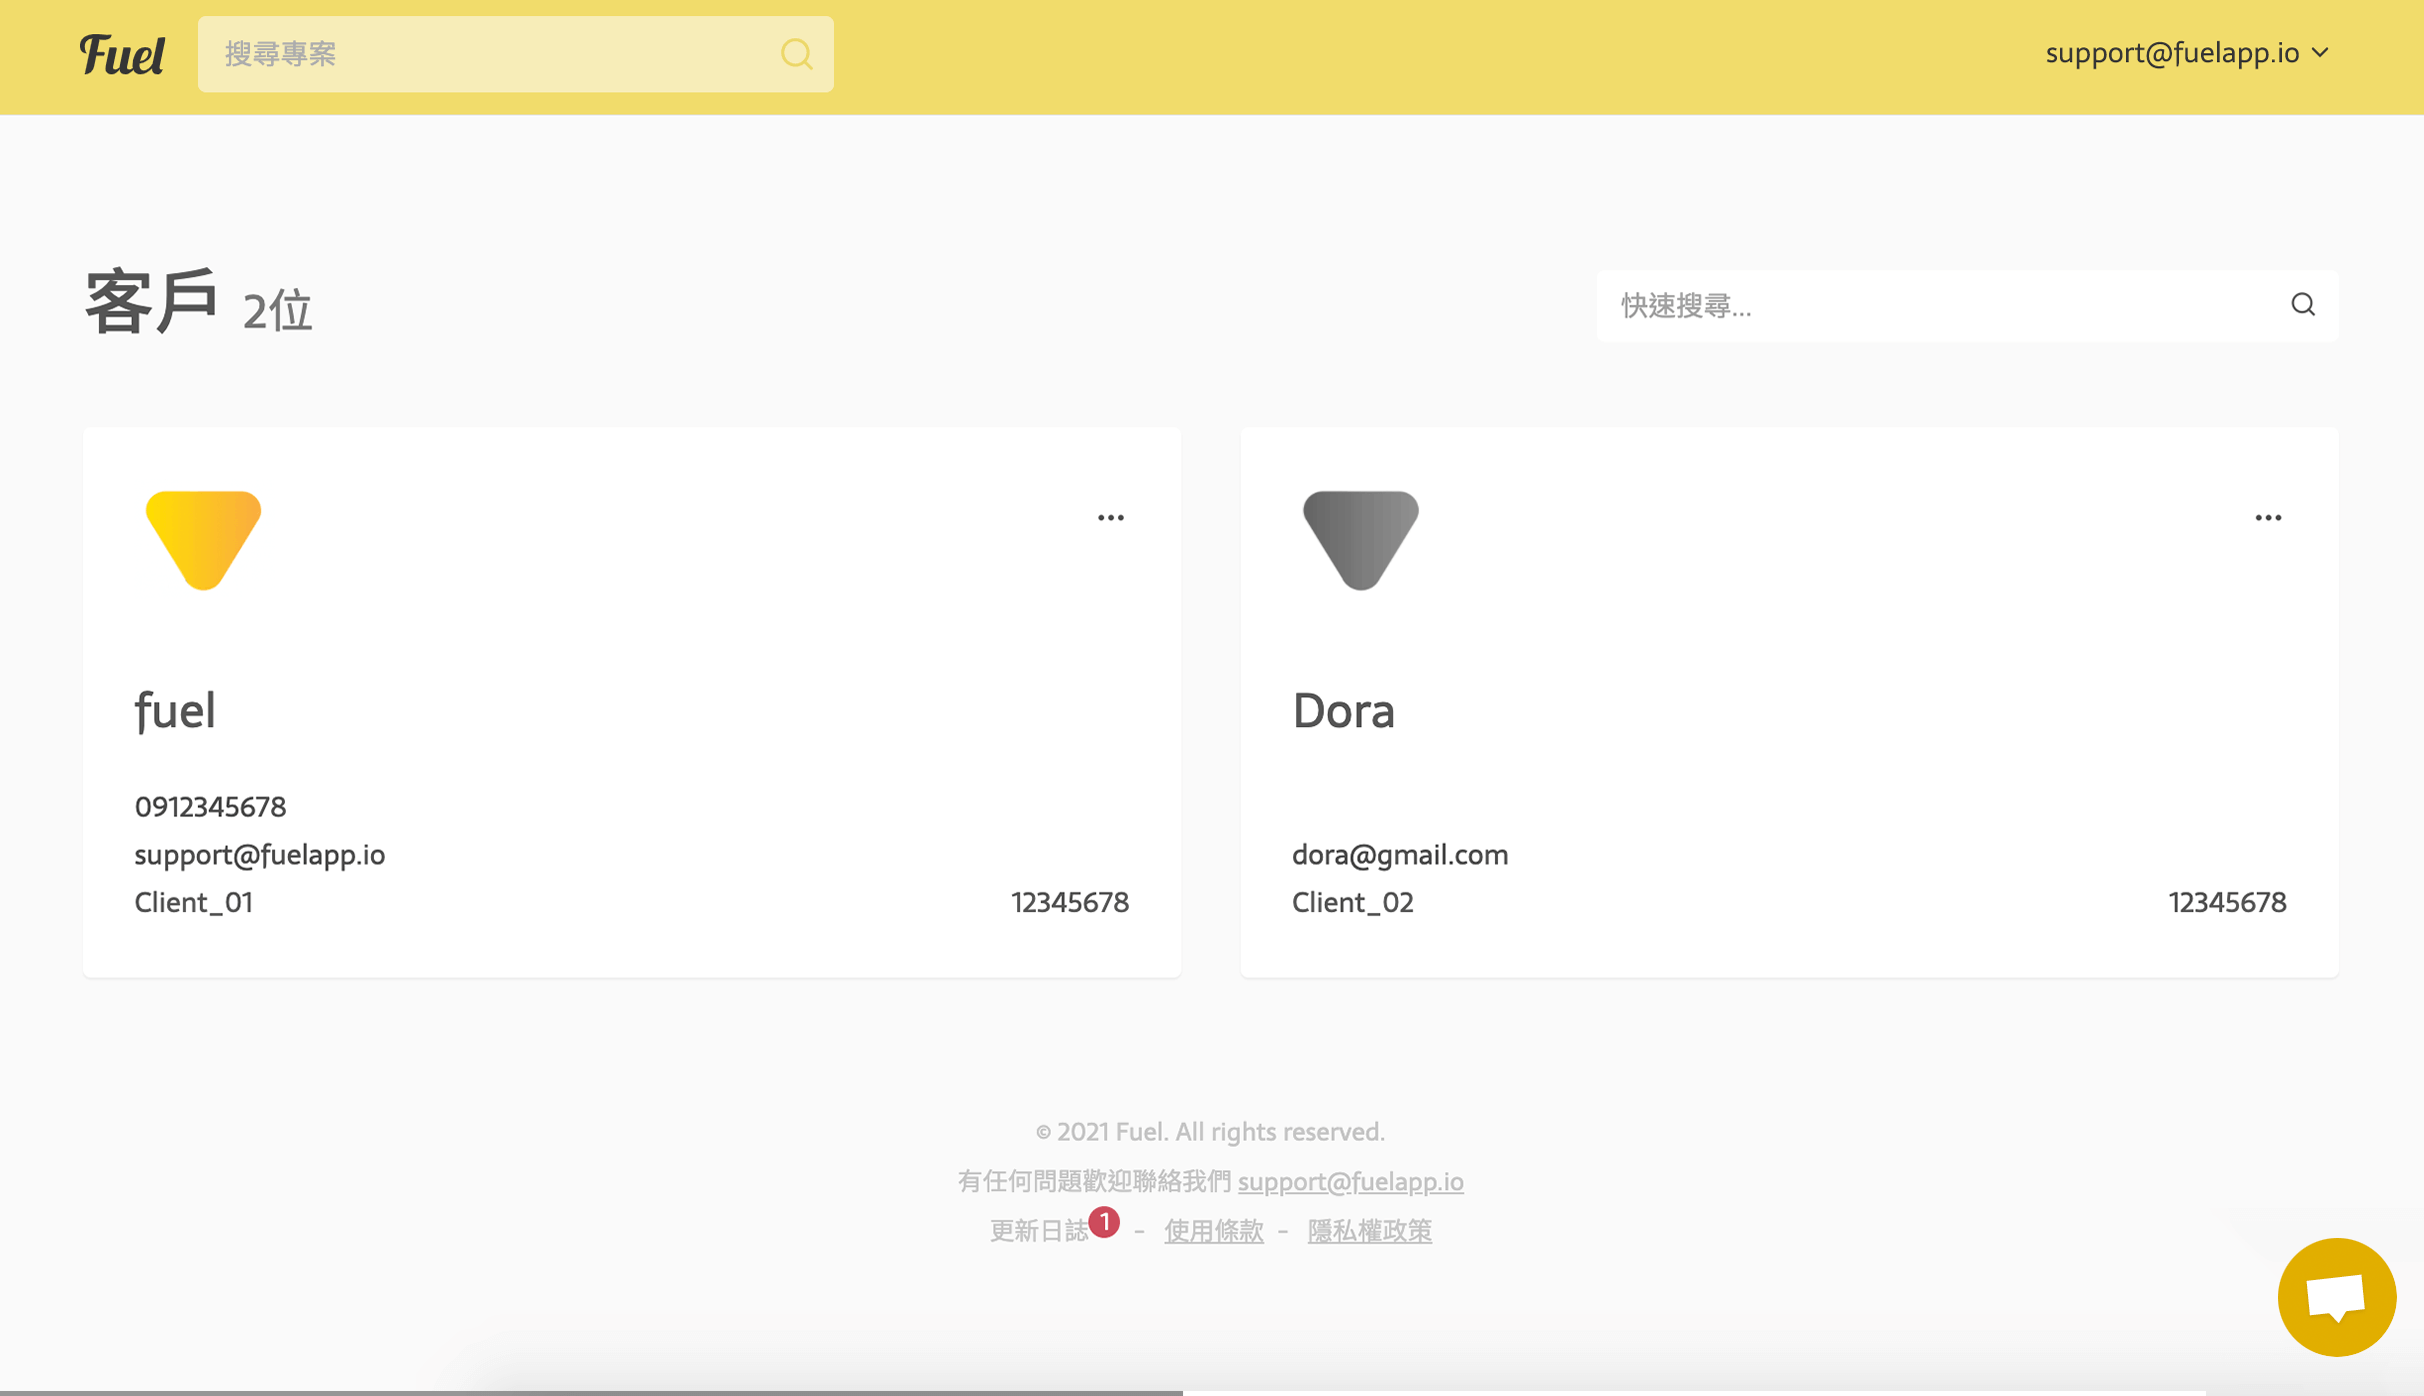2424x1396 pixels.
Task: Open the fuel card three-dot menu
Action: [1110, 518]
